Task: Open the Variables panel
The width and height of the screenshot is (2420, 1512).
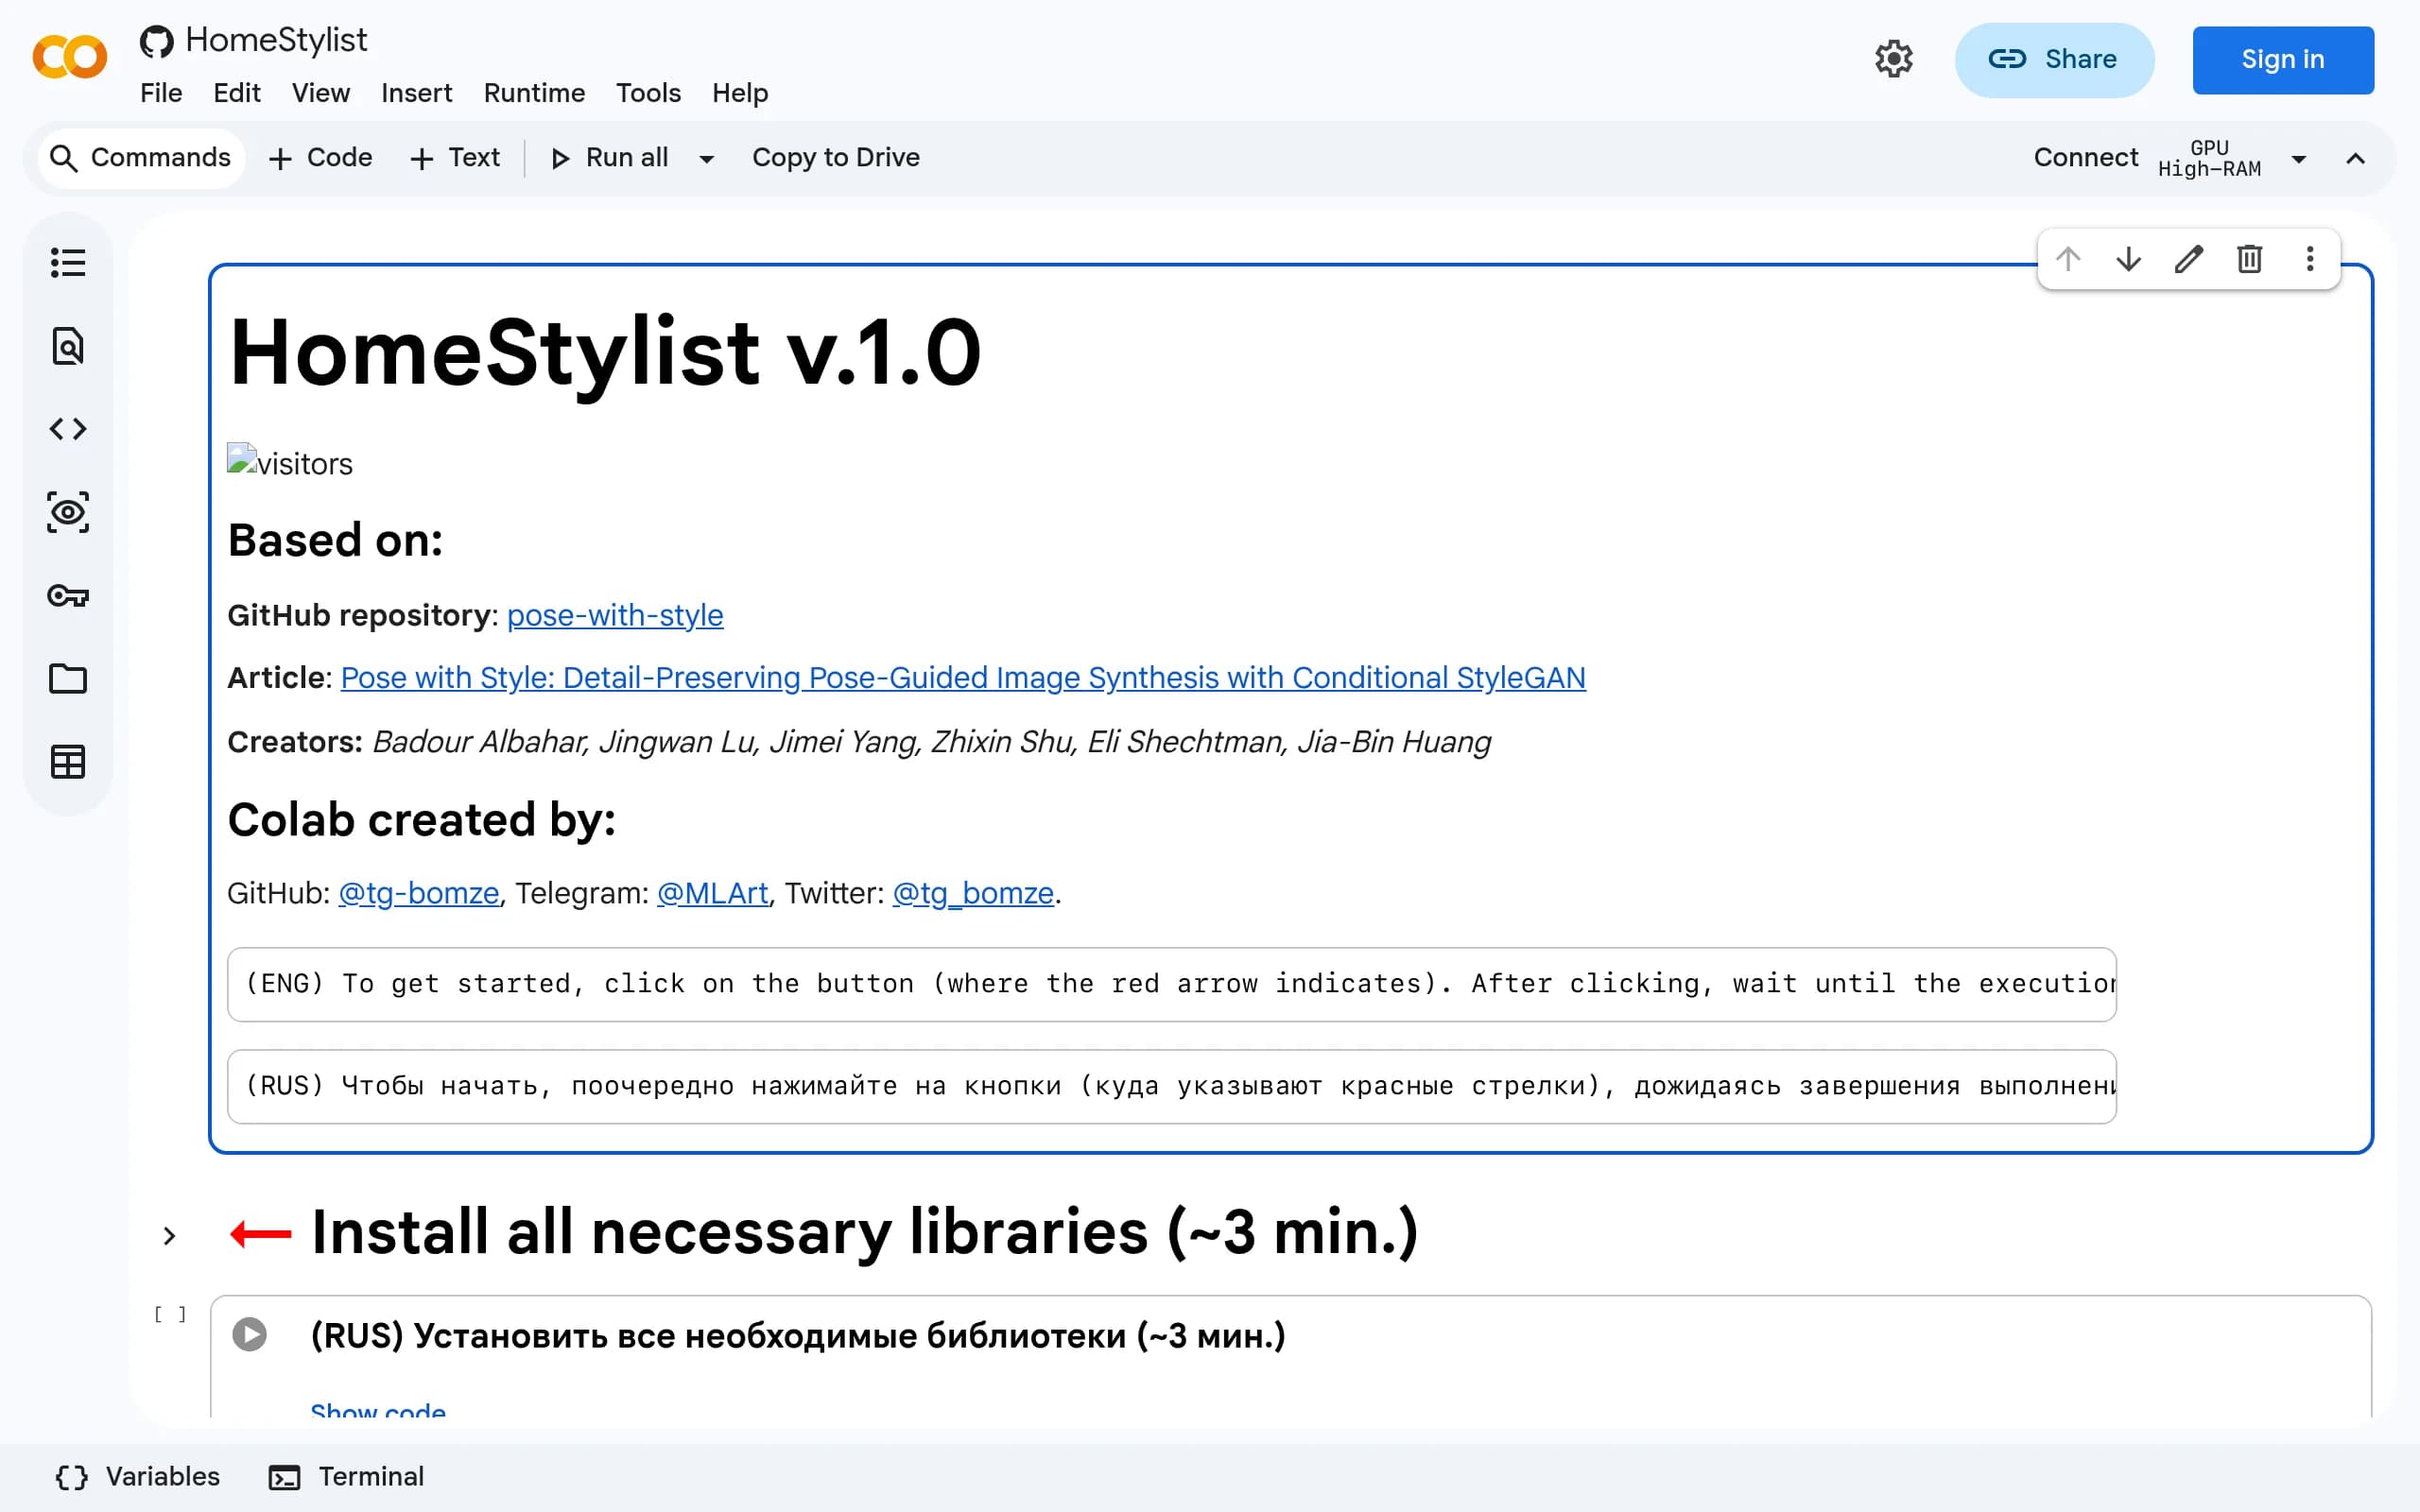Action: coord(138,1477)
